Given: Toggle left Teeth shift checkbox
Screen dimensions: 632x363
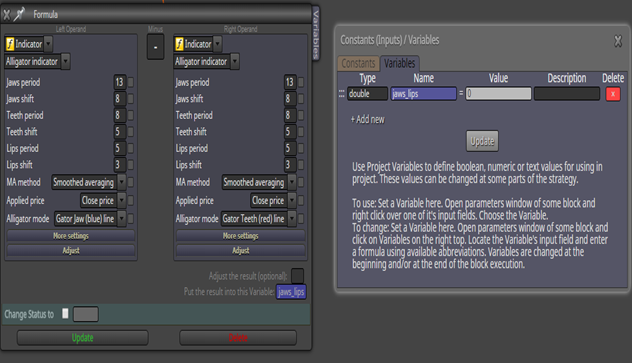Looking at the screenshot, I should (130, 132).
